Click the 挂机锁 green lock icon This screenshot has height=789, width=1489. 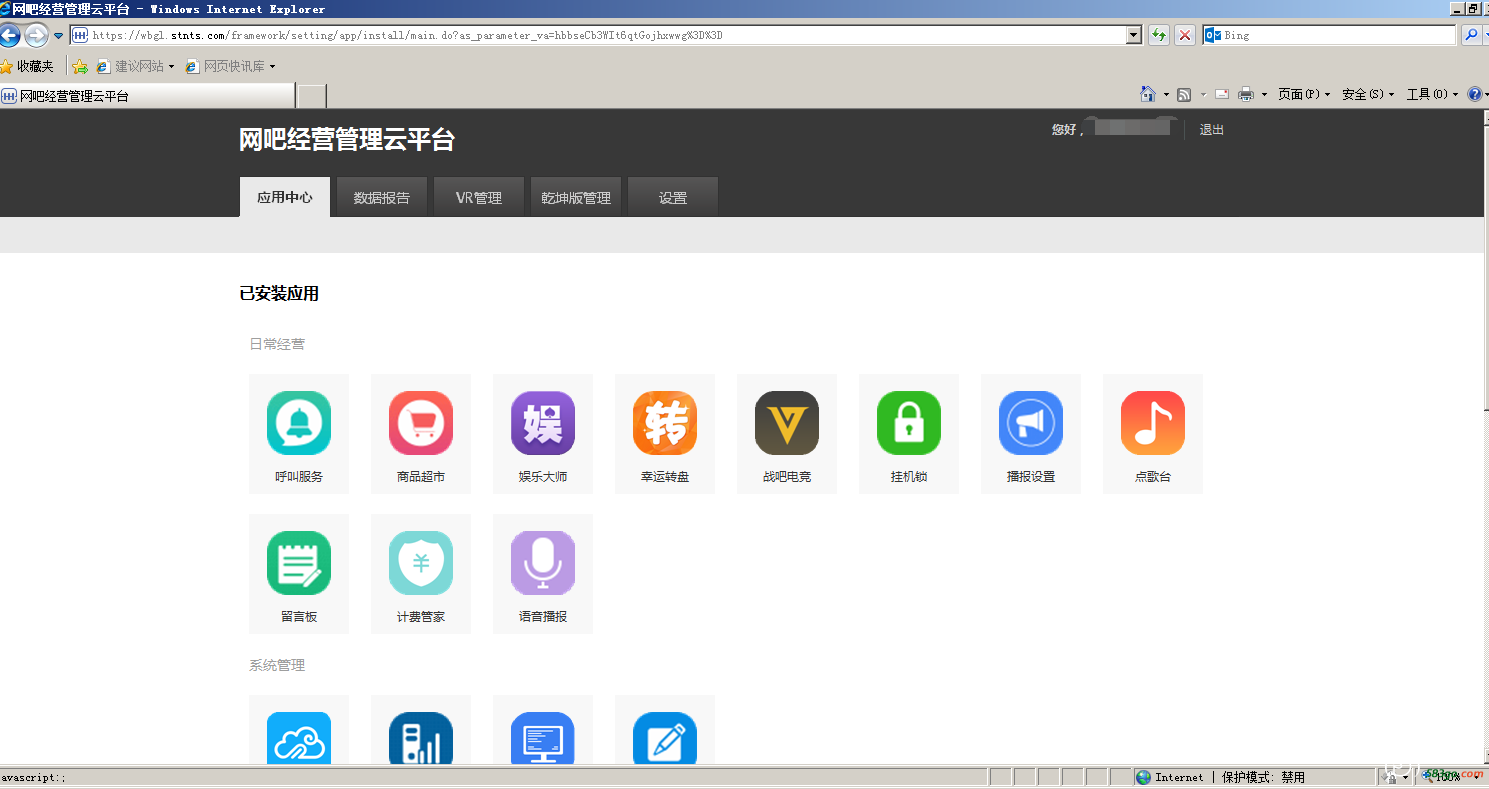909,423
